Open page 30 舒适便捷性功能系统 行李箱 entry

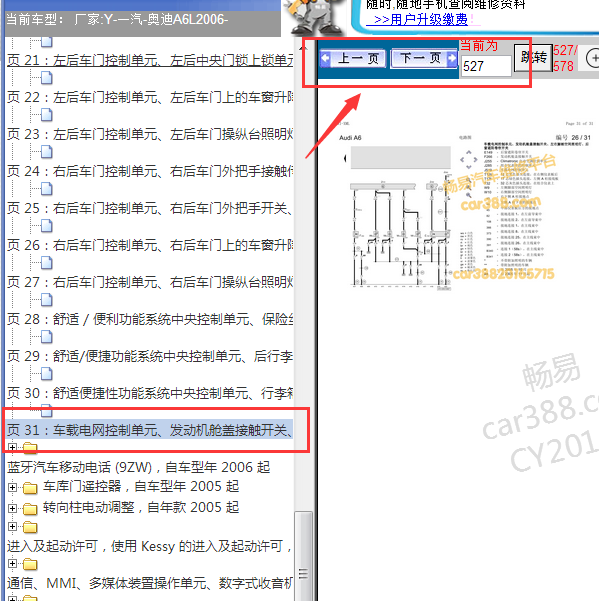point(150,393)
